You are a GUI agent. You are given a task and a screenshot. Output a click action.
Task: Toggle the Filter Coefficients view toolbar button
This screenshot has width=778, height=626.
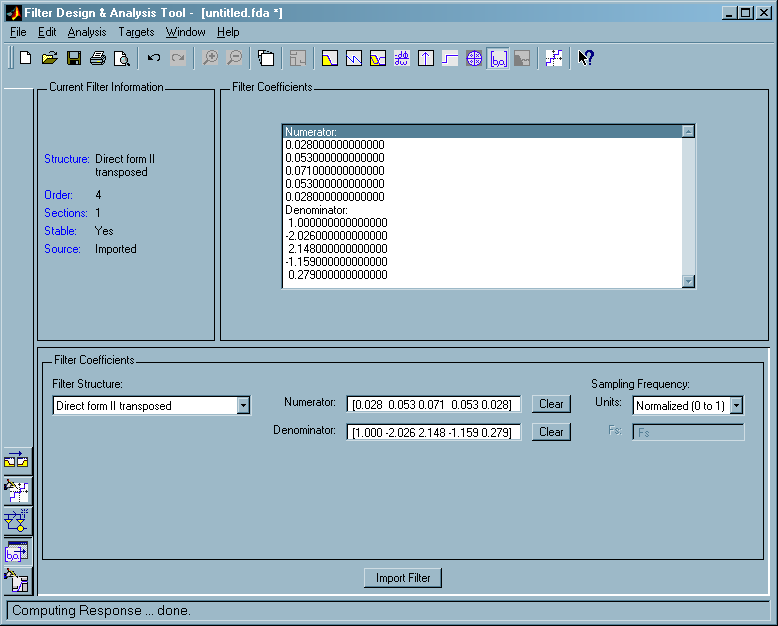click(498, 58)
